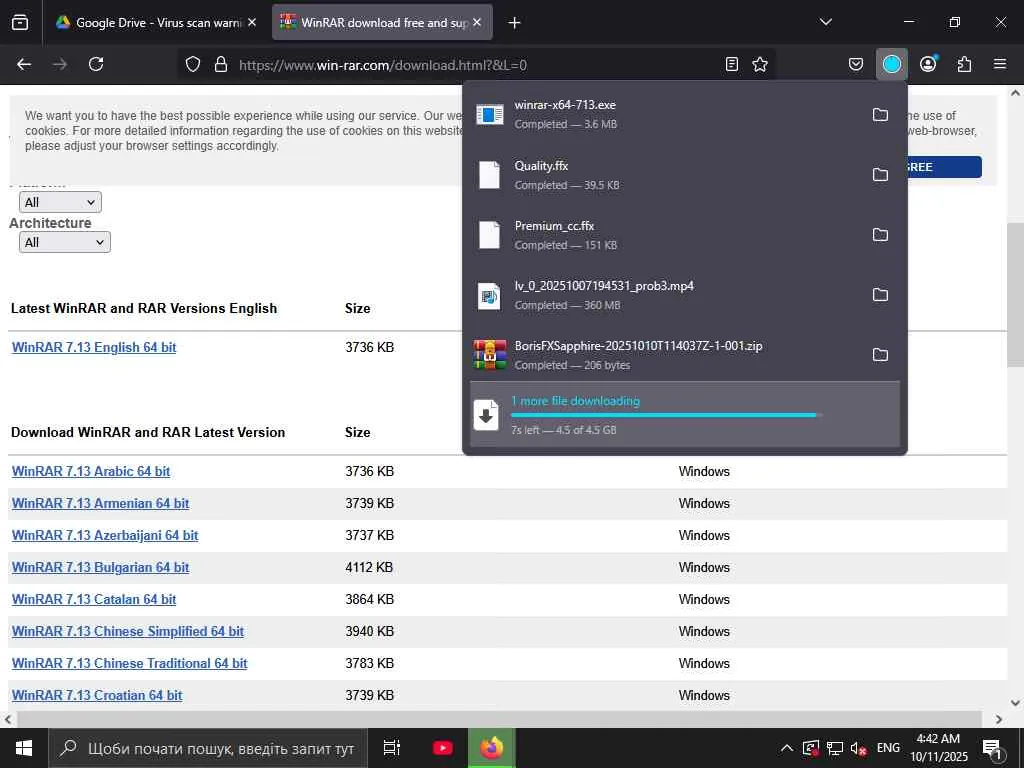The width and height of the screenshot is (1024, 768).
Task: Open the Quality.ffx download entry
Action: pos(665,174)
